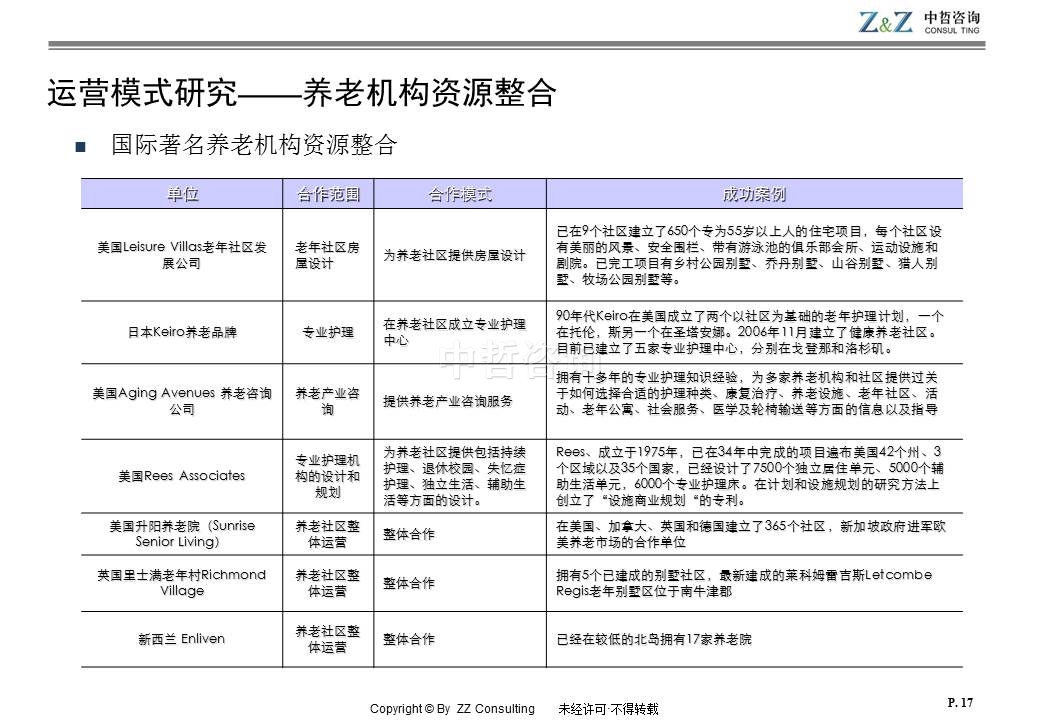The width and height of the screenshot is (1040, 720).
Task: Click the 专业护理 scope cell
Action: click(x=328, y=332)
